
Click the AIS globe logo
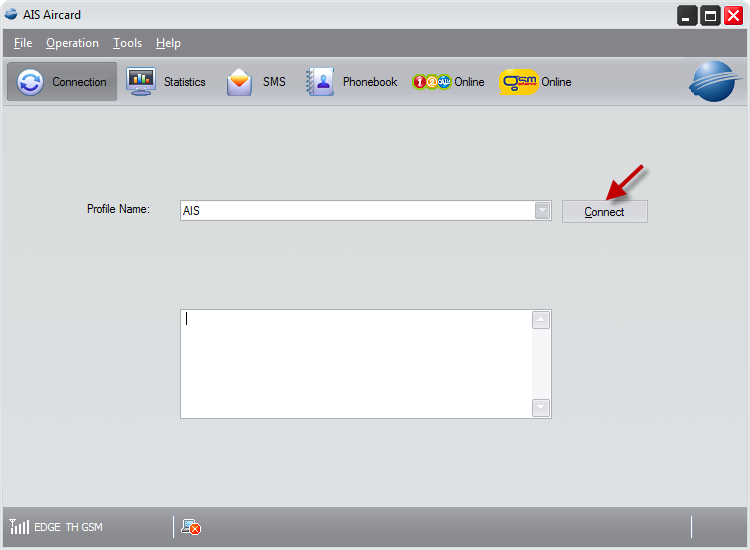tap(715, 81)
